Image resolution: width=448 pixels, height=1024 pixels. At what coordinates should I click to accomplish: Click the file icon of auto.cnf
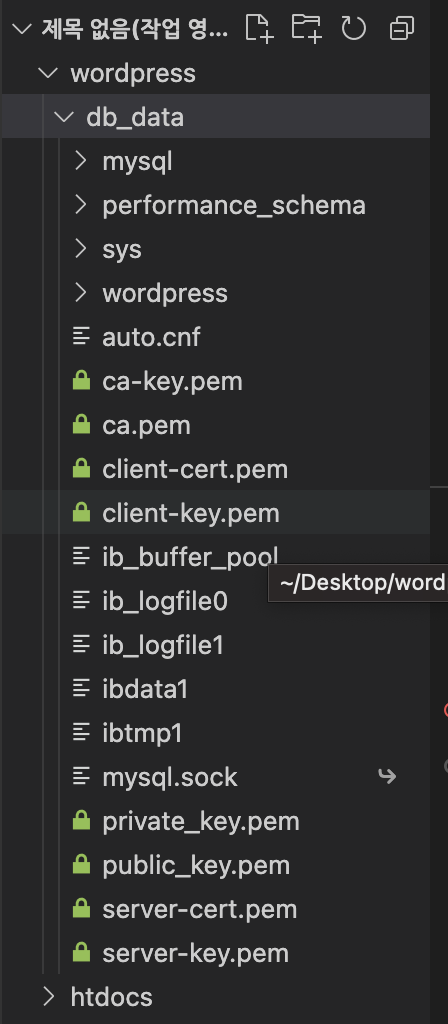81,337
